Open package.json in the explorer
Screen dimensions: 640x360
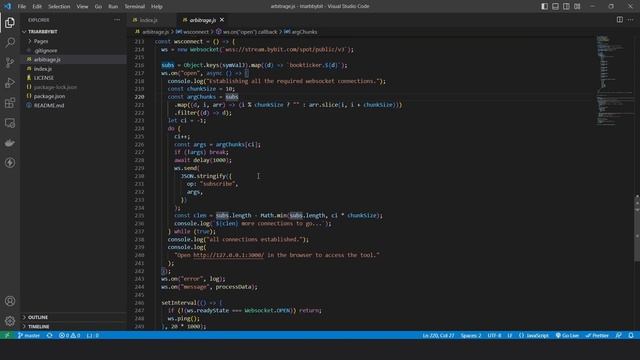[x=49, y=96]
